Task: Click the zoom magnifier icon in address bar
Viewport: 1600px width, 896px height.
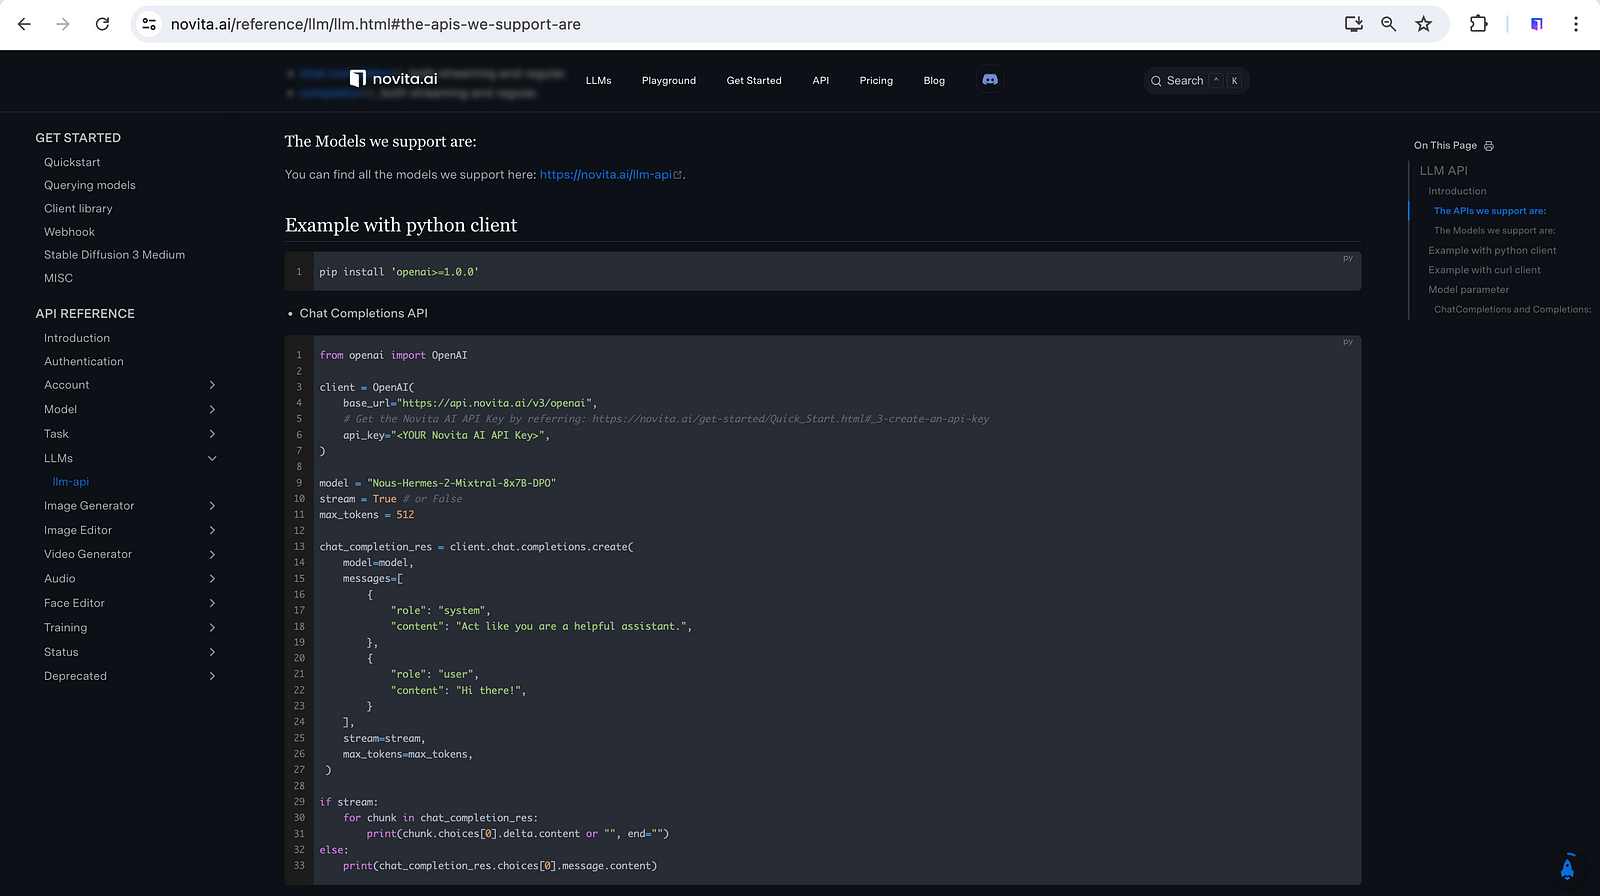Action: (1389, 24)
